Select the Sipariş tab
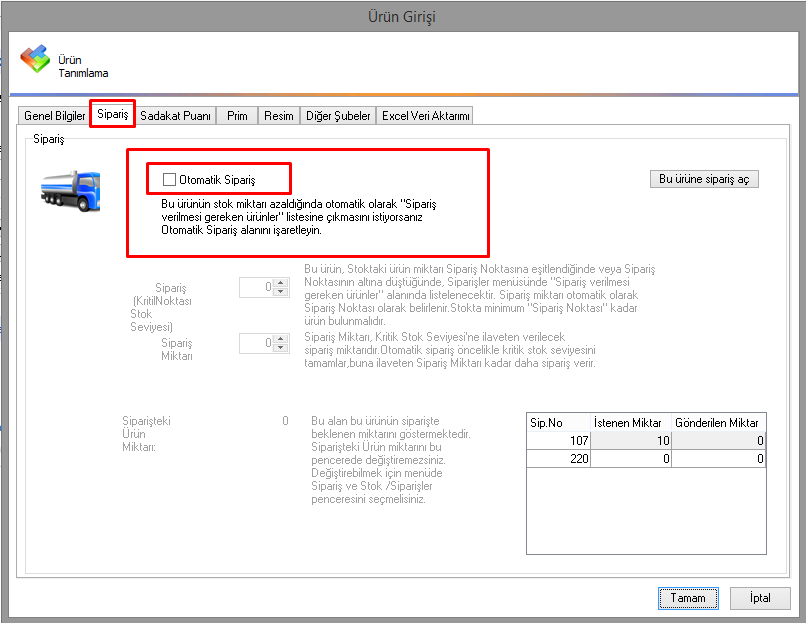Image resolution: width=806 pixels, height=623 pixels. click(x=112, y=115)
